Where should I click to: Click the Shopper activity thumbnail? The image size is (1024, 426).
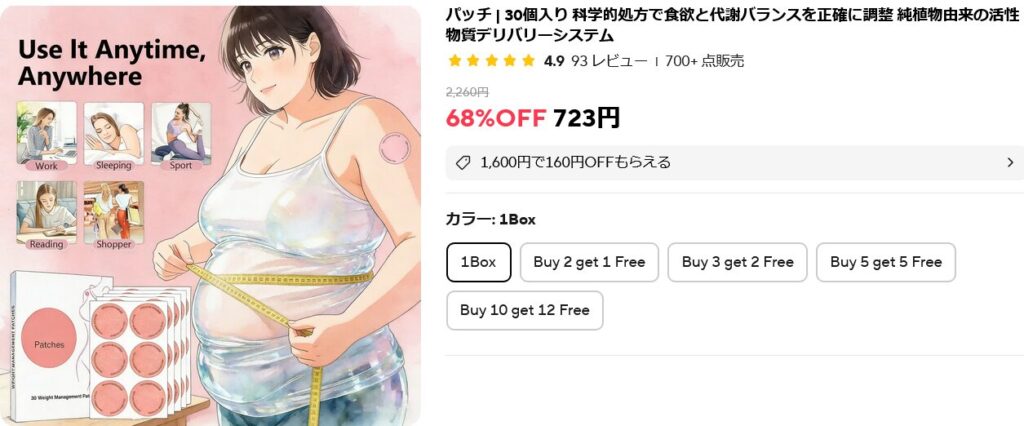[114, 216]
